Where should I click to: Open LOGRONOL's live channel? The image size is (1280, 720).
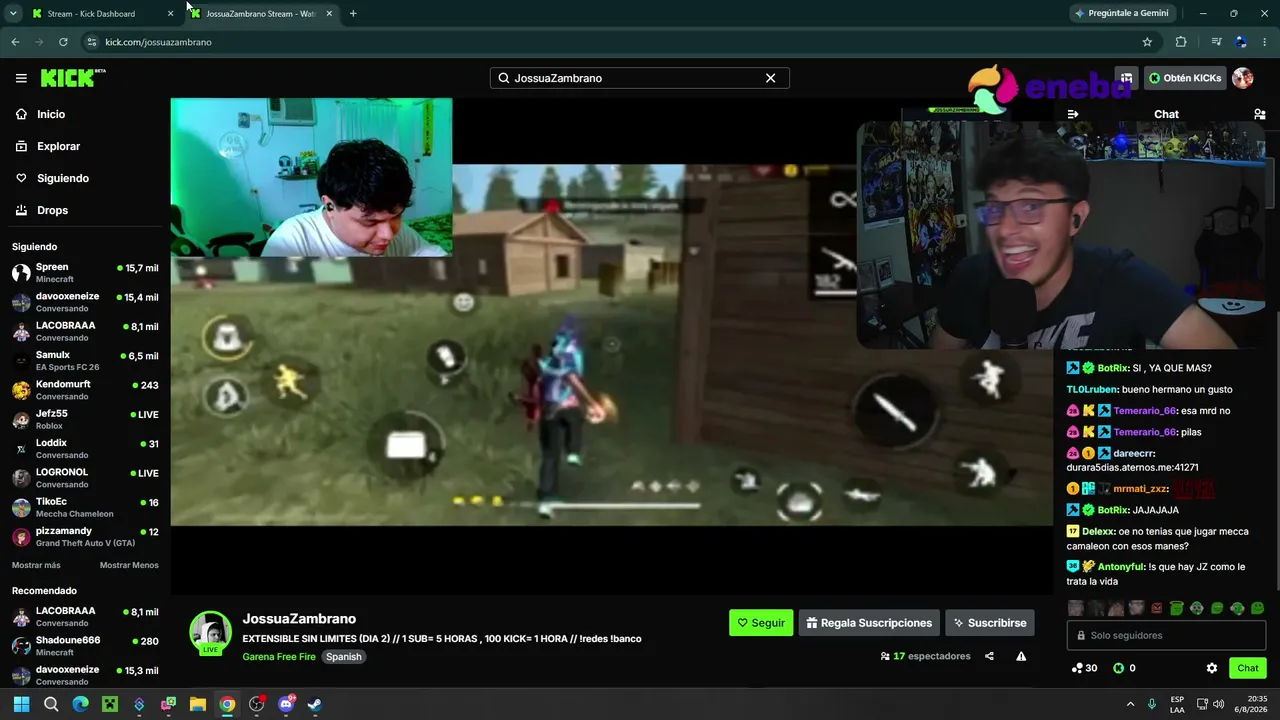click(85, 478)
